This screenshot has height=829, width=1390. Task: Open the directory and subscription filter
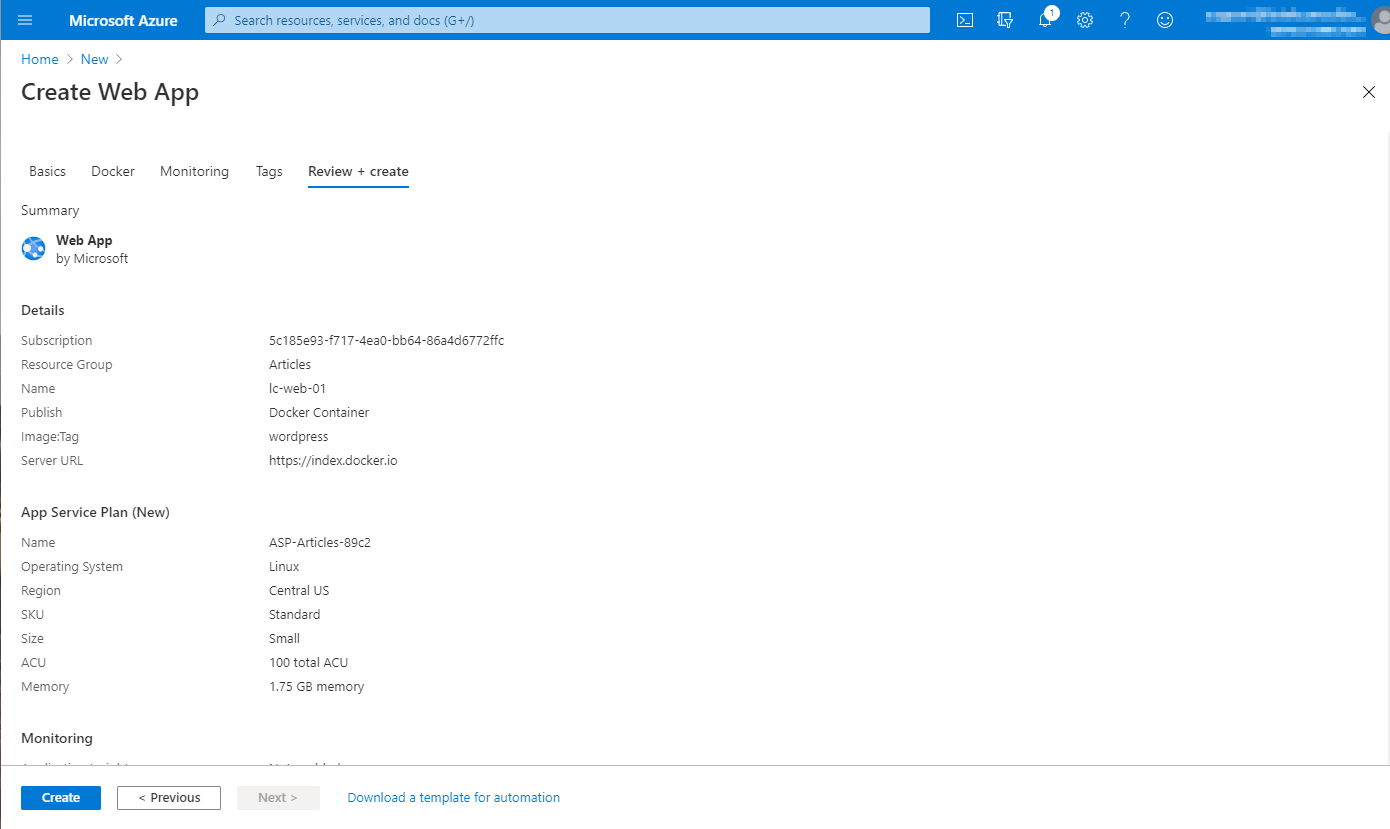pos(1004,19)
